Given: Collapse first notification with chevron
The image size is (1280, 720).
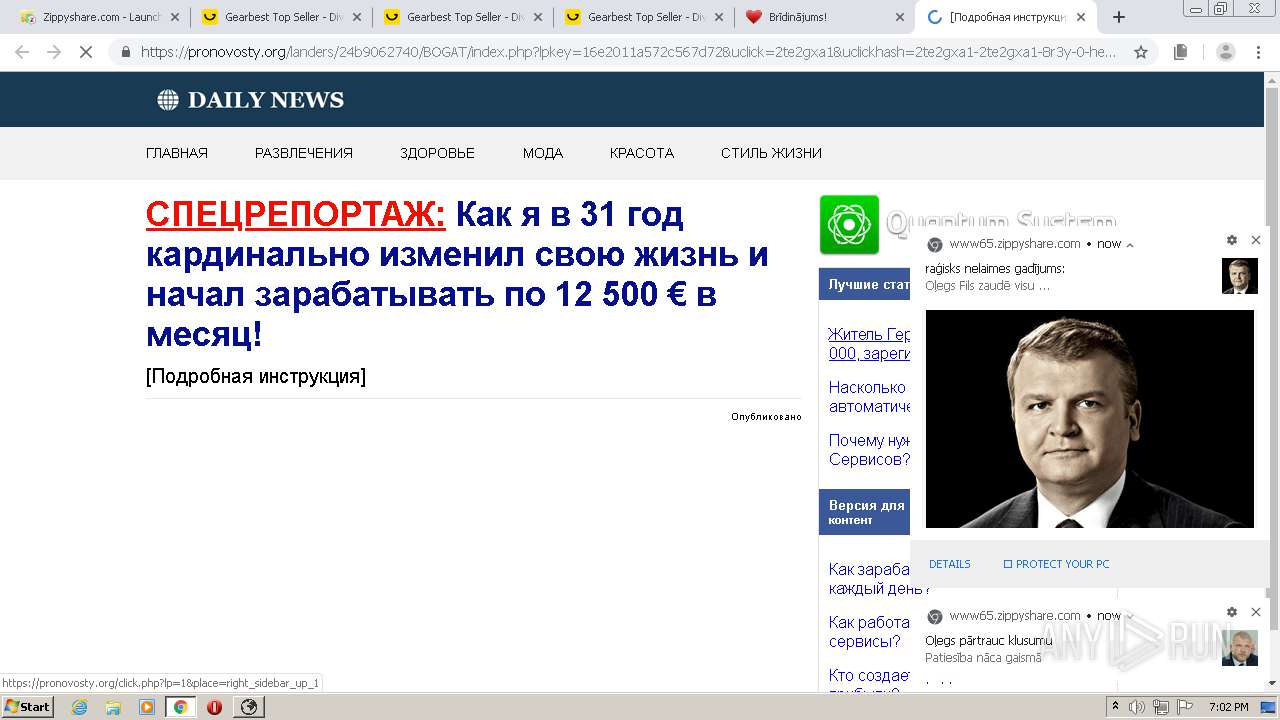Looking at the screenshot, I should coord(1130,244).
